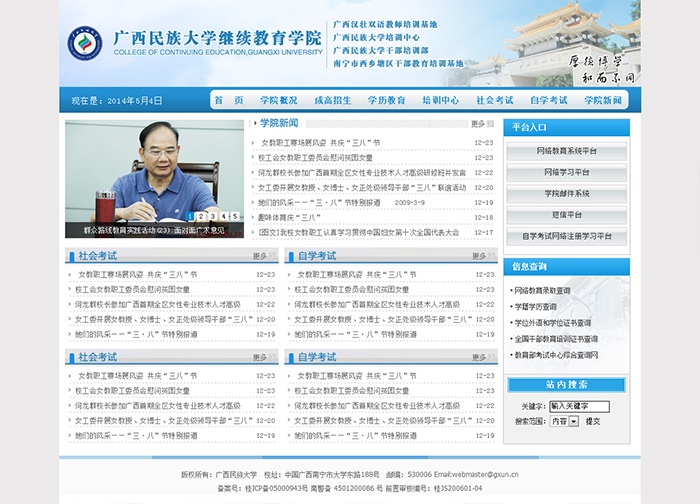Open 网络教育系统平台 platform button
Screen dimensions: 700x504
[567, 151]
